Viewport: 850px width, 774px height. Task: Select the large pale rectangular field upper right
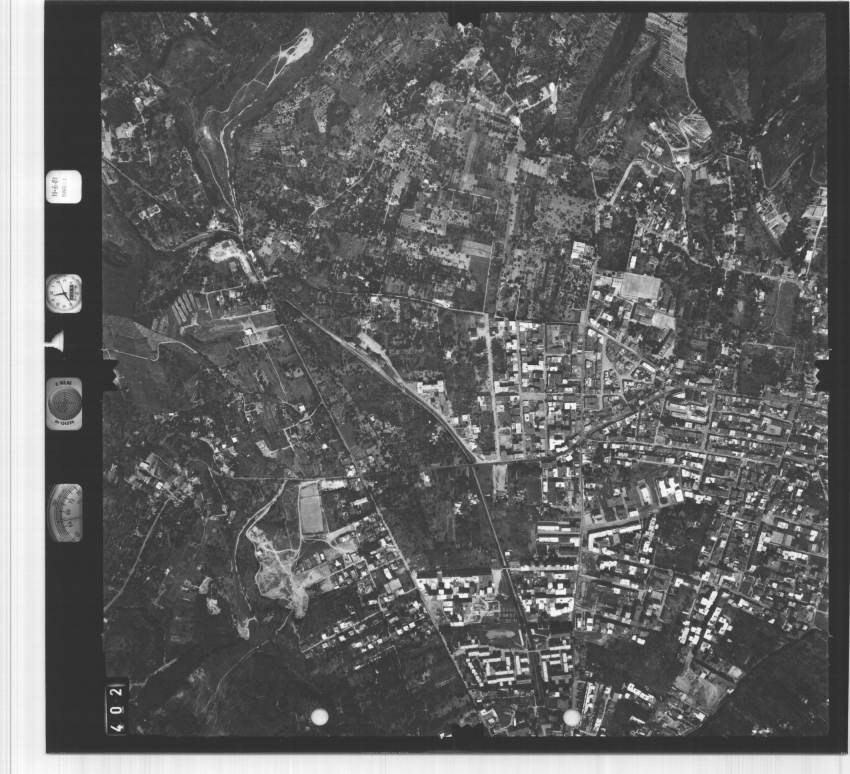pyautogui.click(x=640, y=287)
